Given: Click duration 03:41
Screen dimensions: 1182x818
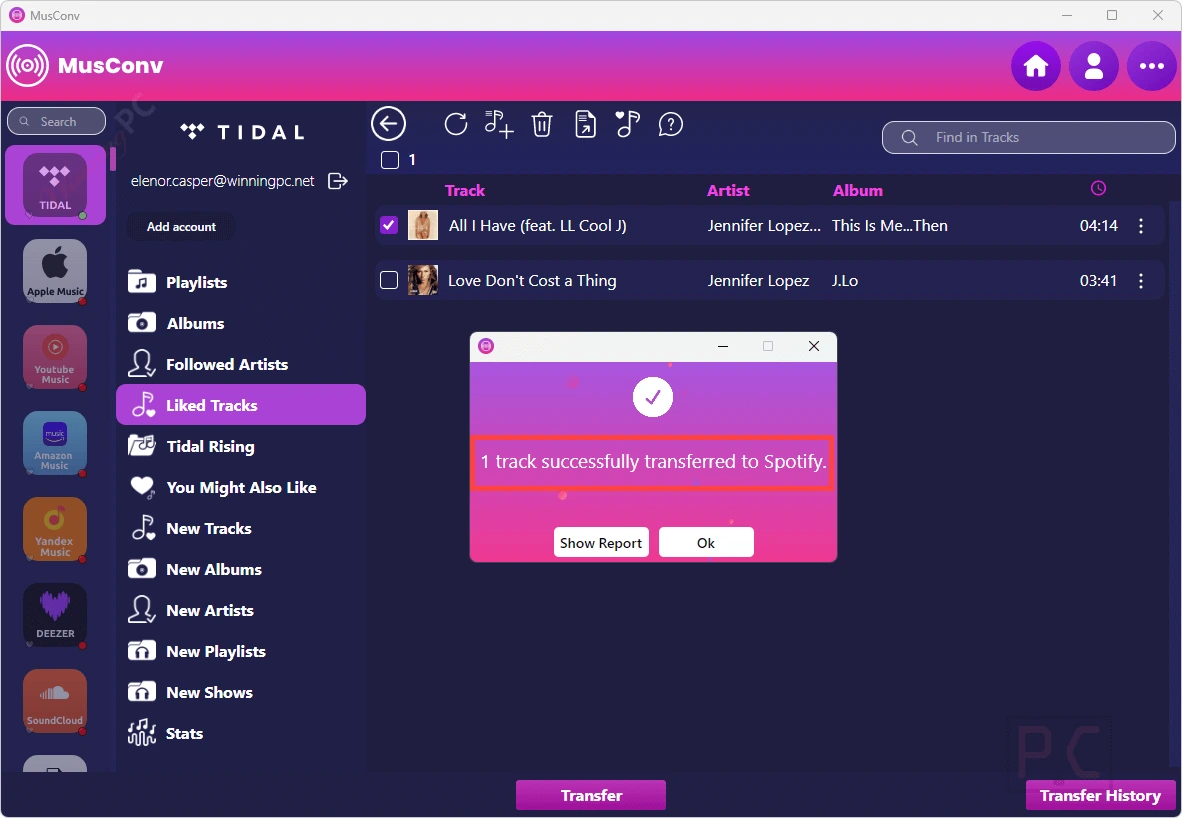Looking at the screenshot, I should coord(1098,280).
